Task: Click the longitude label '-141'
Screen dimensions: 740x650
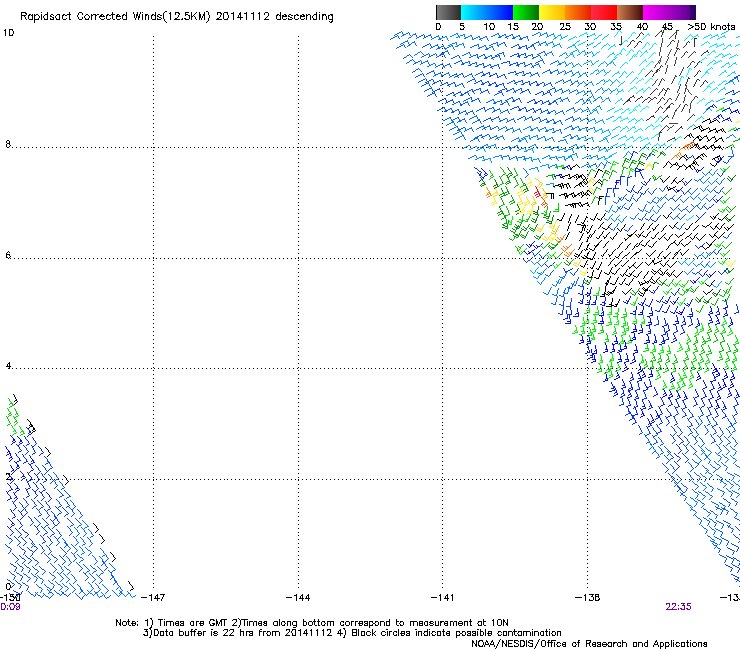Action: click(442, 598)
